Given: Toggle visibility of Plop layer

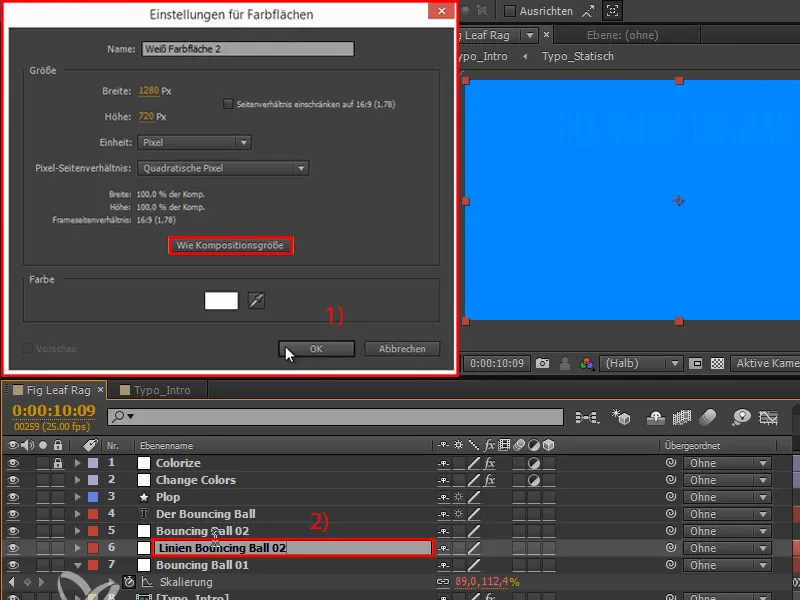Looking at the screenshot, I should (x=13, y=497).
